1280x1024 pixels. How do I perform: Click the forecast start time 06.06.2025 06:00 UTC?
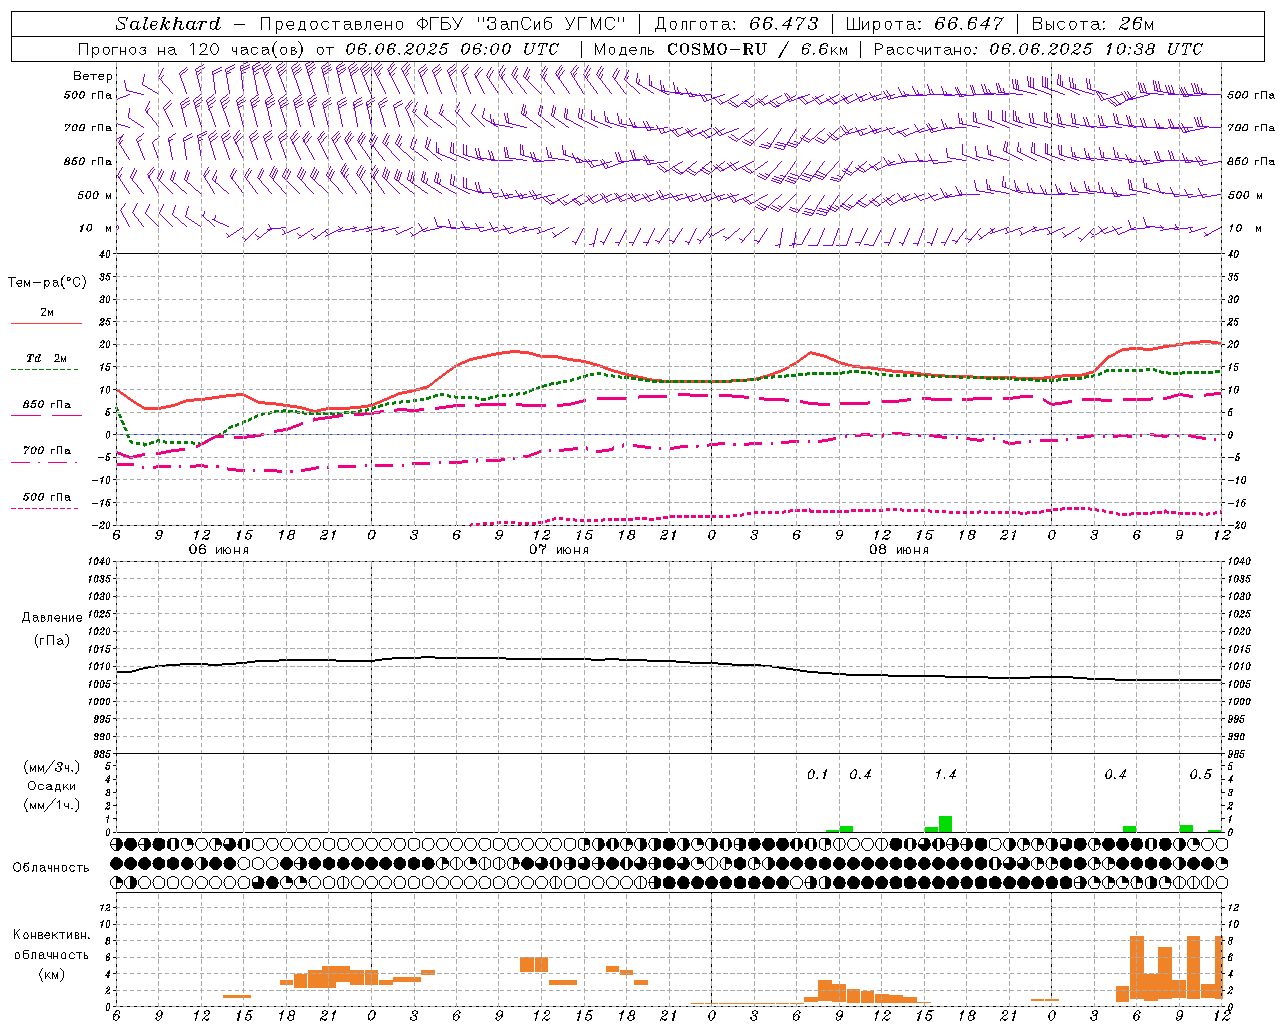tap(452, 49)
